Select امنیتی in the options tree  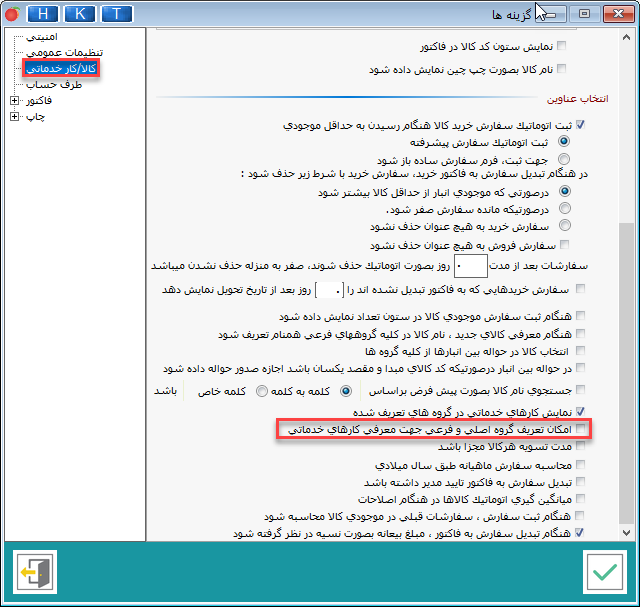(x=42, y=37)
